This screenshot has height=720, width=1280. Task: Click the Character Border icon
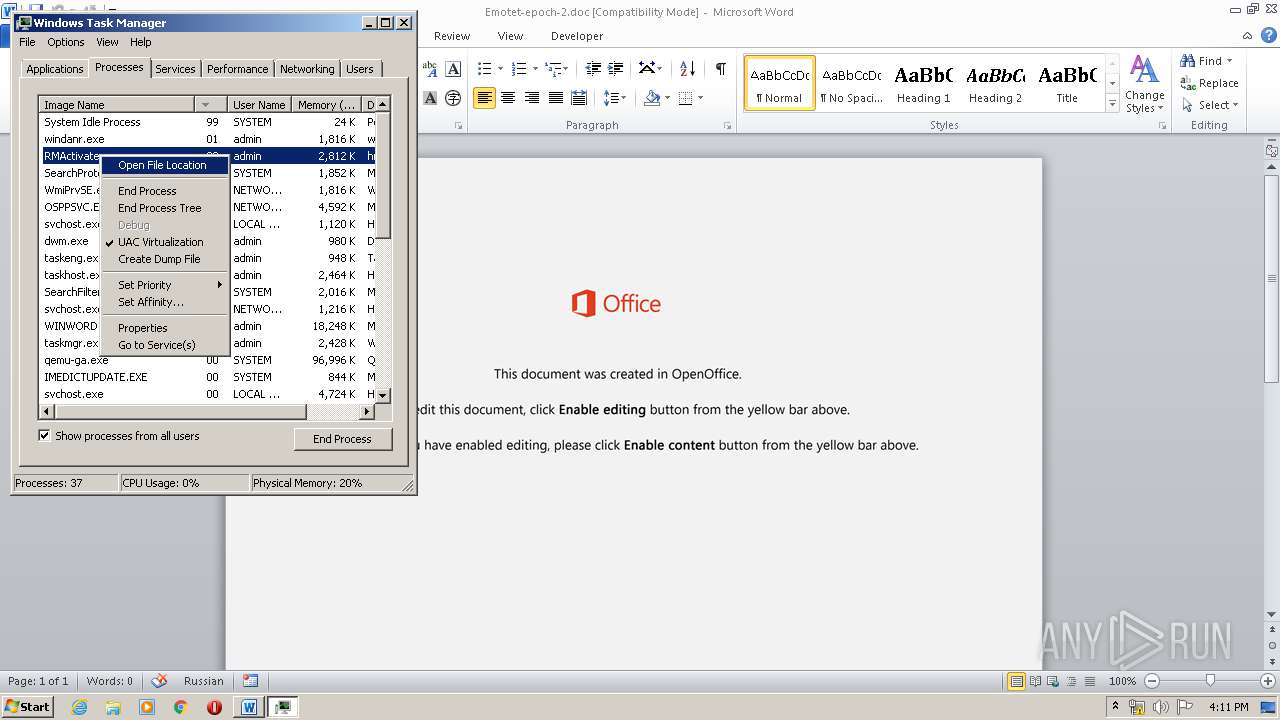453,68
